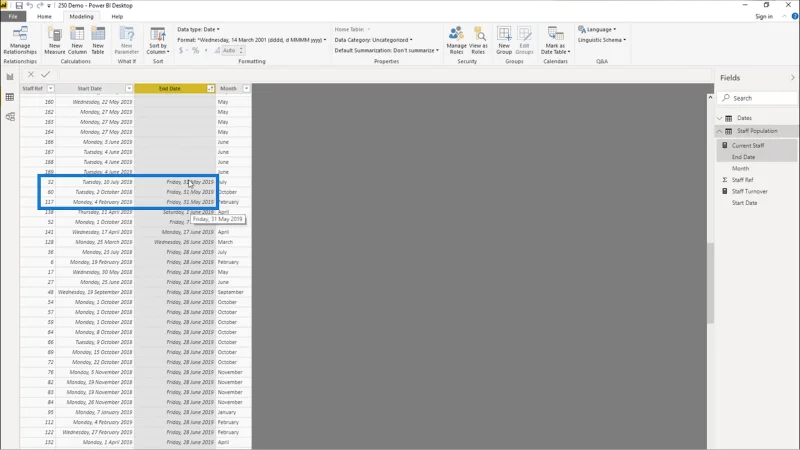Open the End Date column sort arrow

210,88
